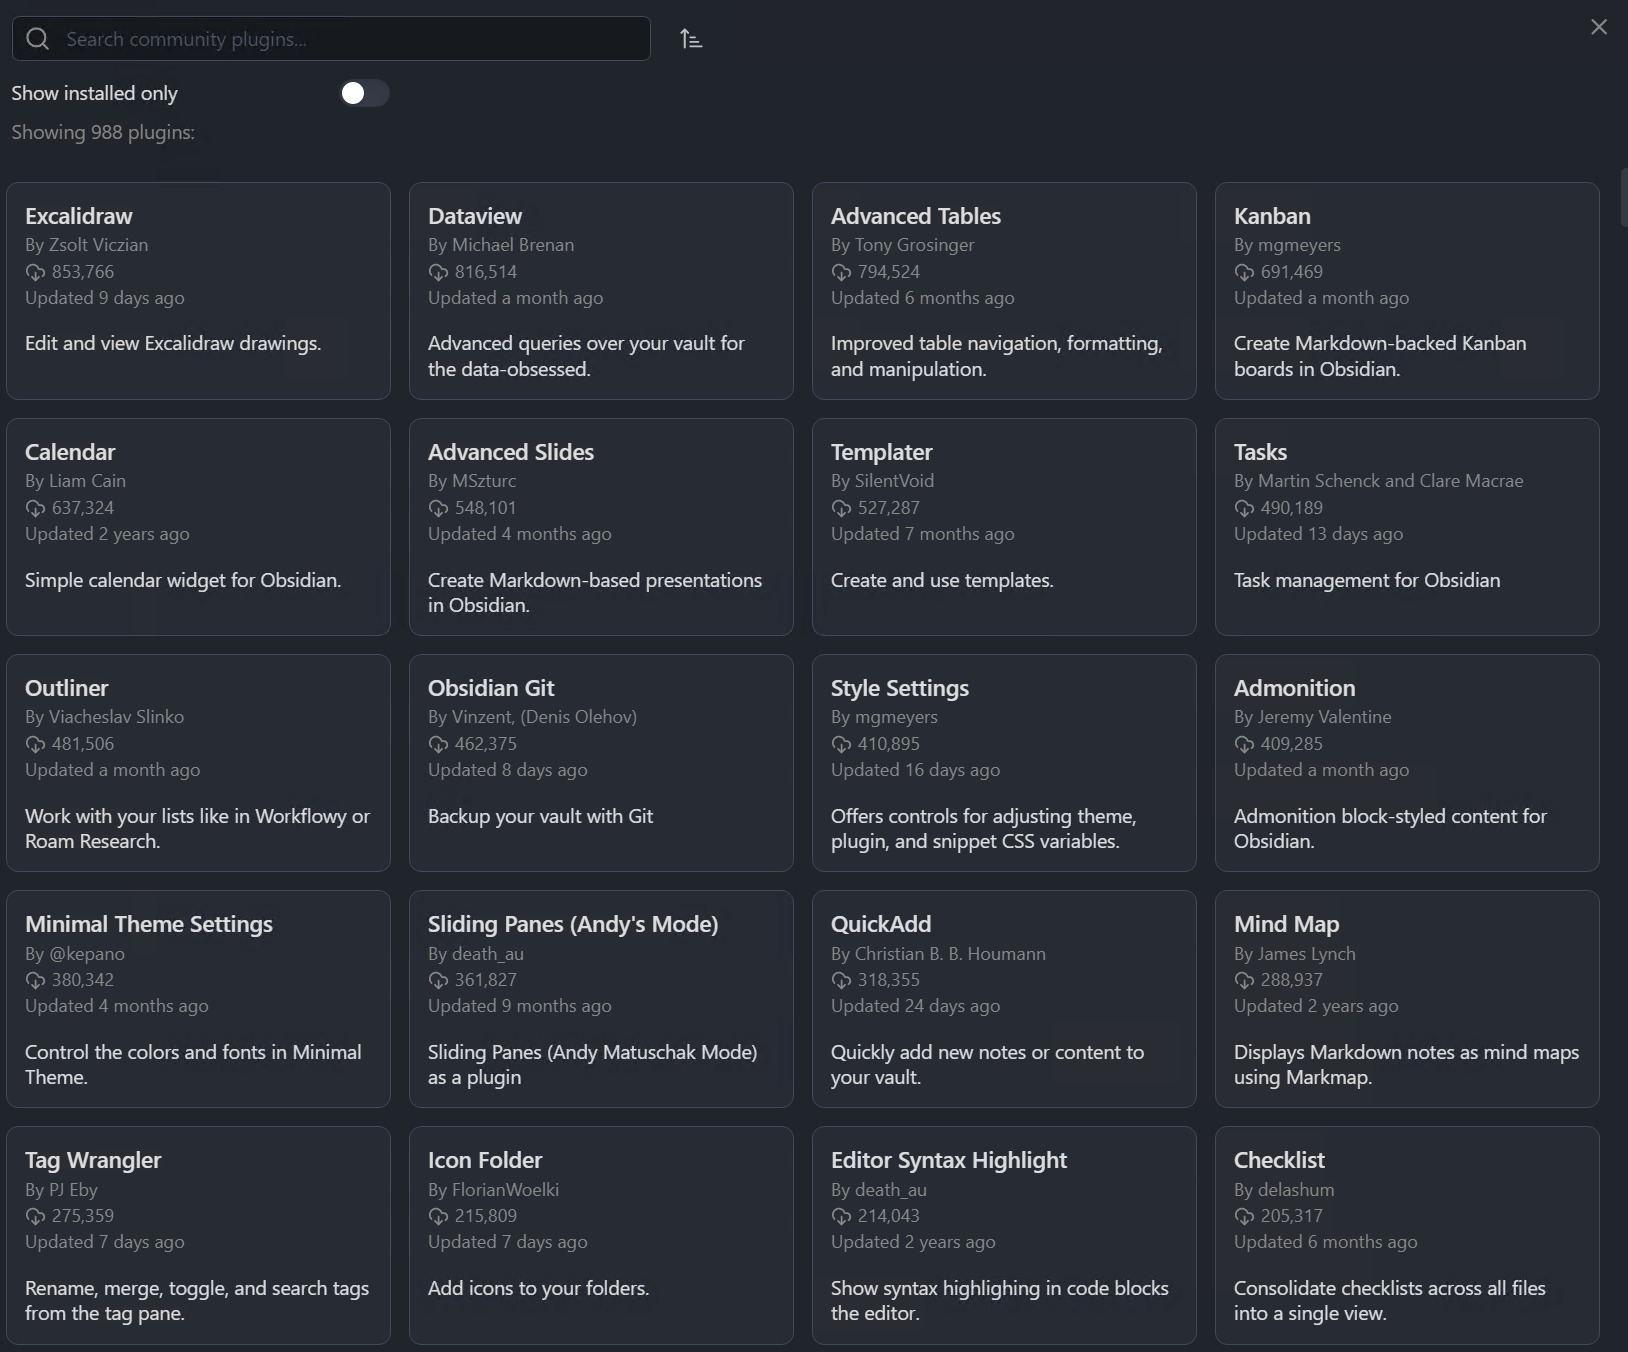Click the download icon on the Tasks plugin
This screenshot has height=1352, width=1628.
1244,508
